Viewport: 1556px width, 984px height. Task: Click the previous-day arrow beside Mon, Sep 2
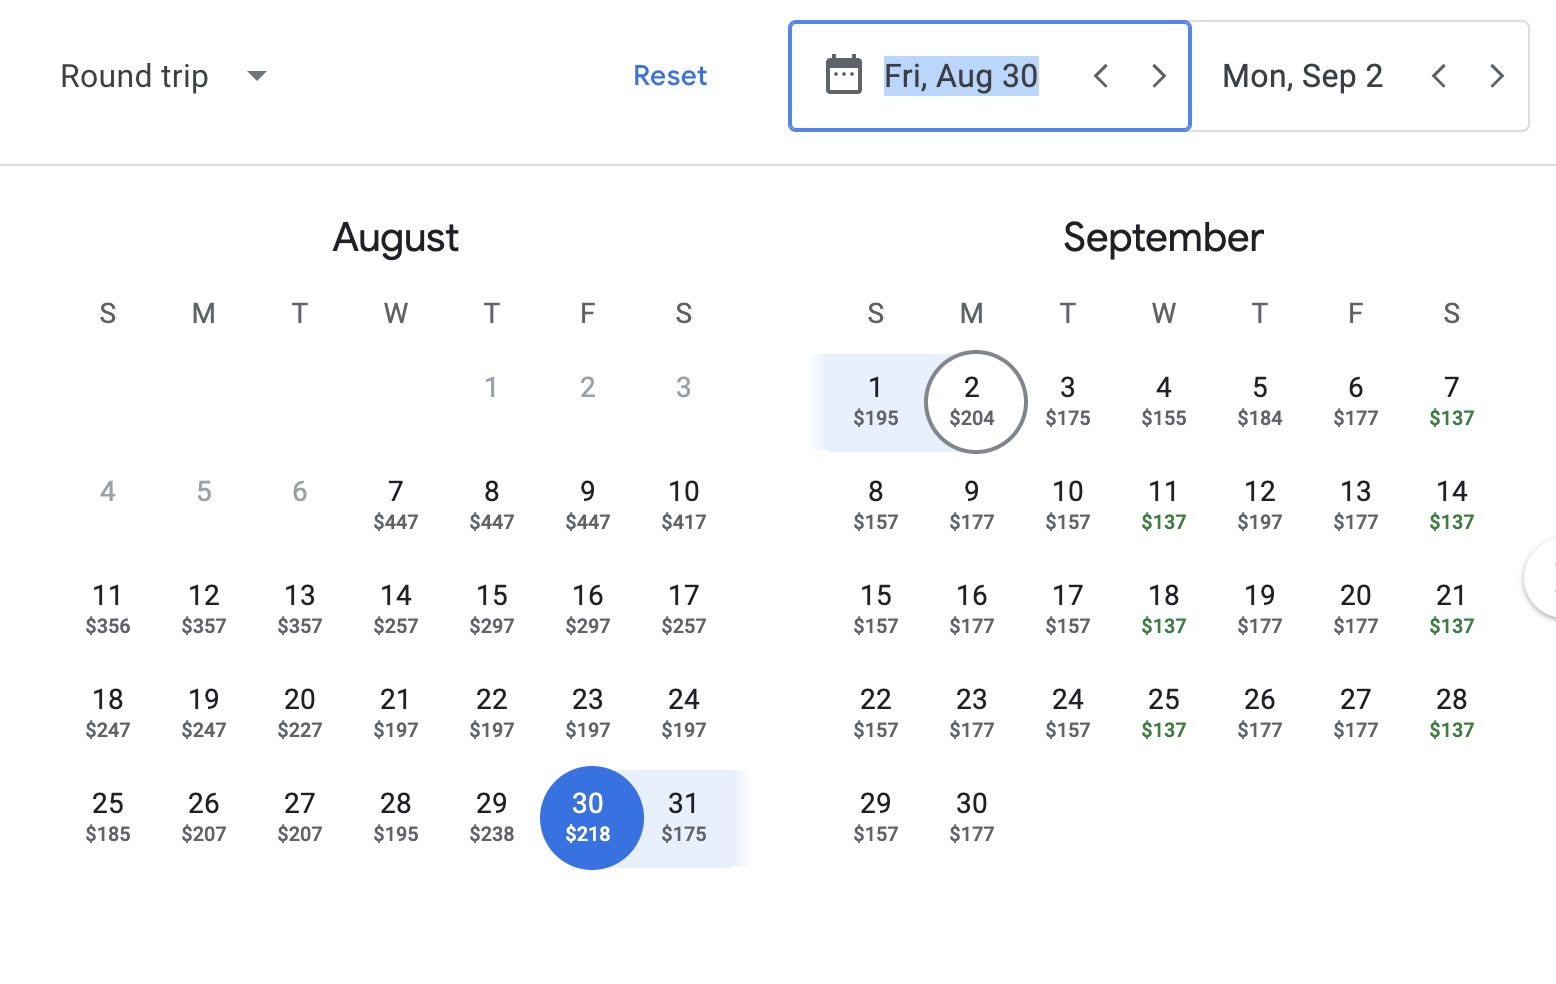tap(1438, 75)
